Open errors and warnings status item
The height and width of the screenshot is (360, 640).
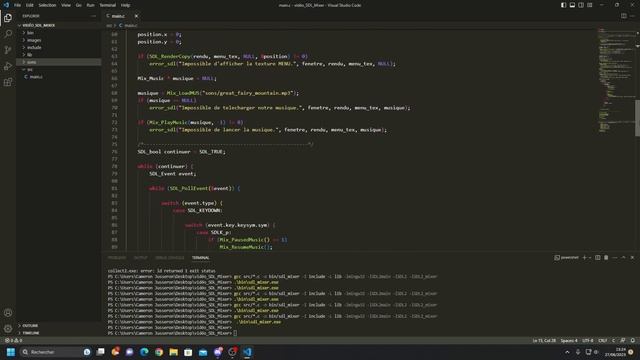(13, 340)
